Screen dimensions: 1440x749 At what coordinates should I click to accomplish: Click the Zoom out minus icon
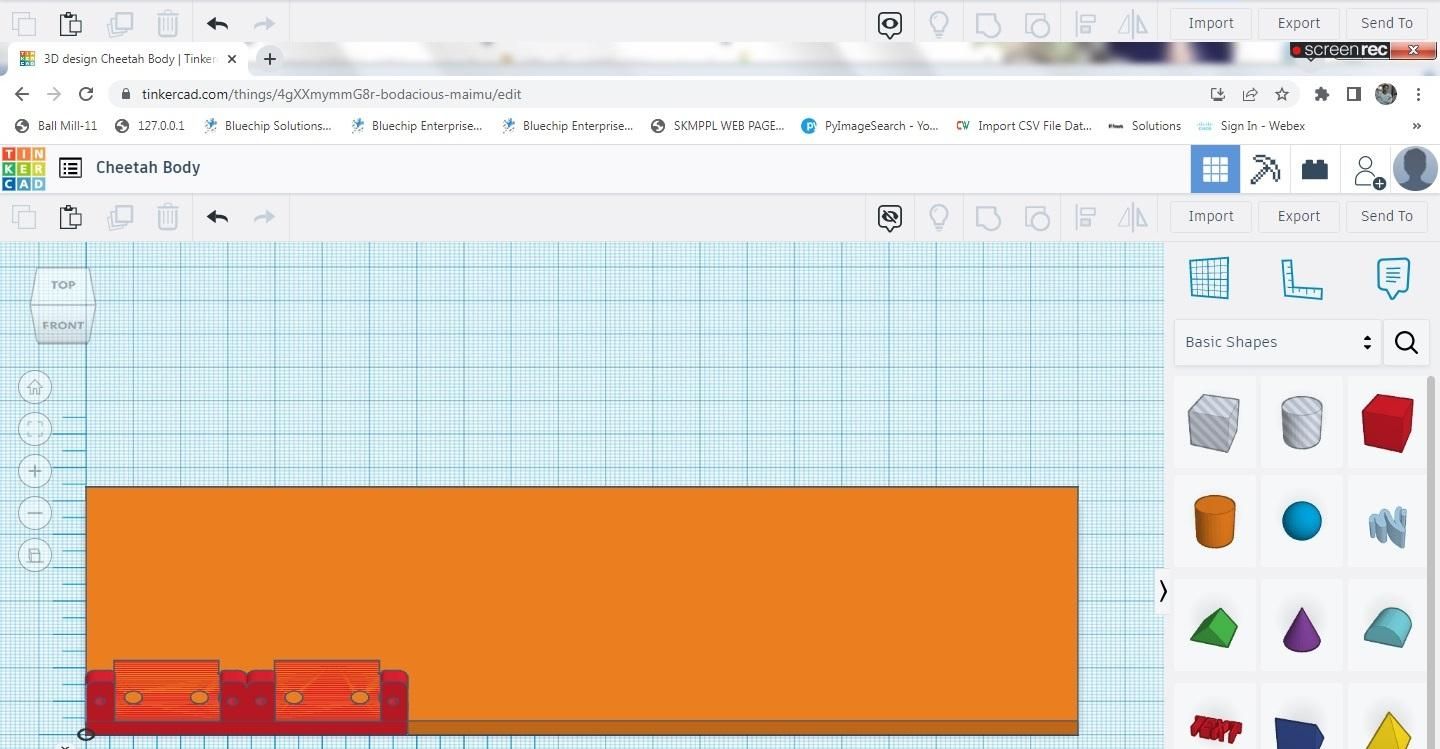click(35, 513)
